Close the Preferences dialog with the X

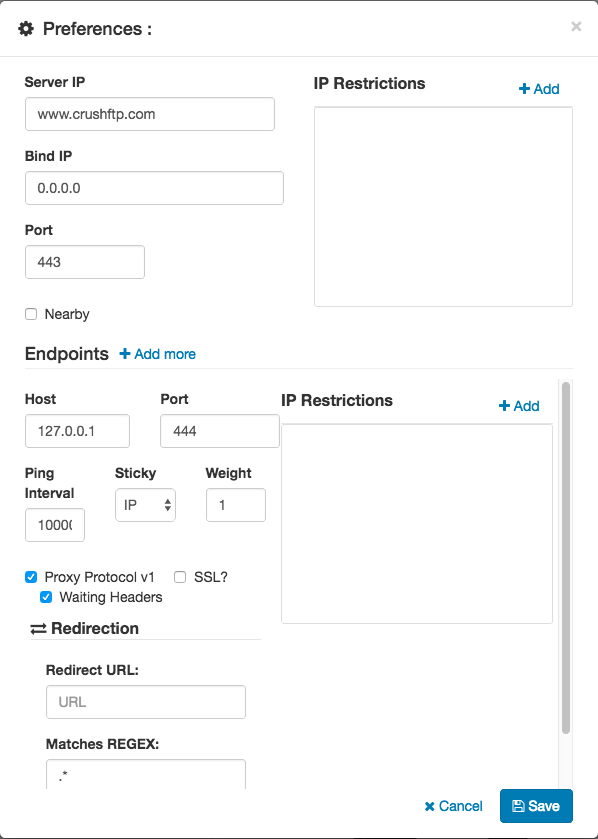[x=576, y=26]
